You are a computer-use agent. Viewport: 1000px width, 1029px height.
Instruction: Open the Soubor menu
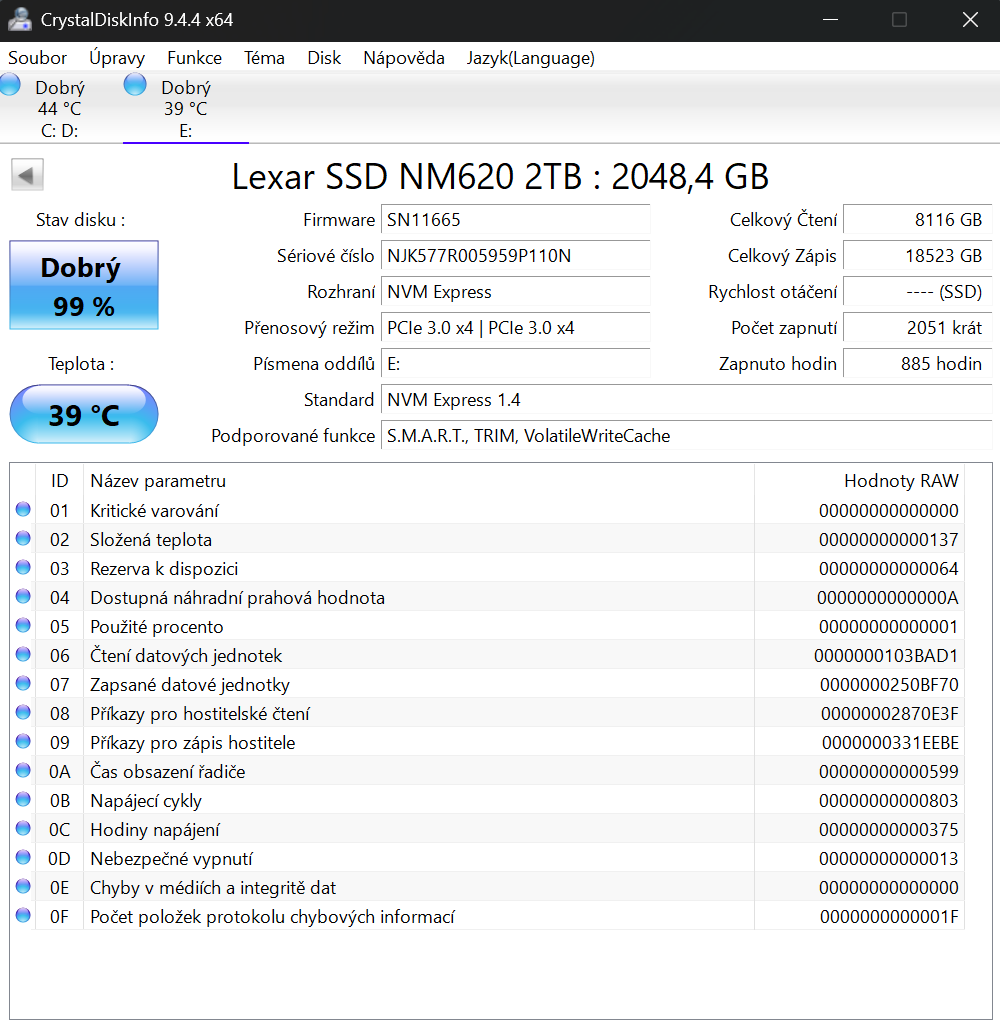[x=37, y=58]
